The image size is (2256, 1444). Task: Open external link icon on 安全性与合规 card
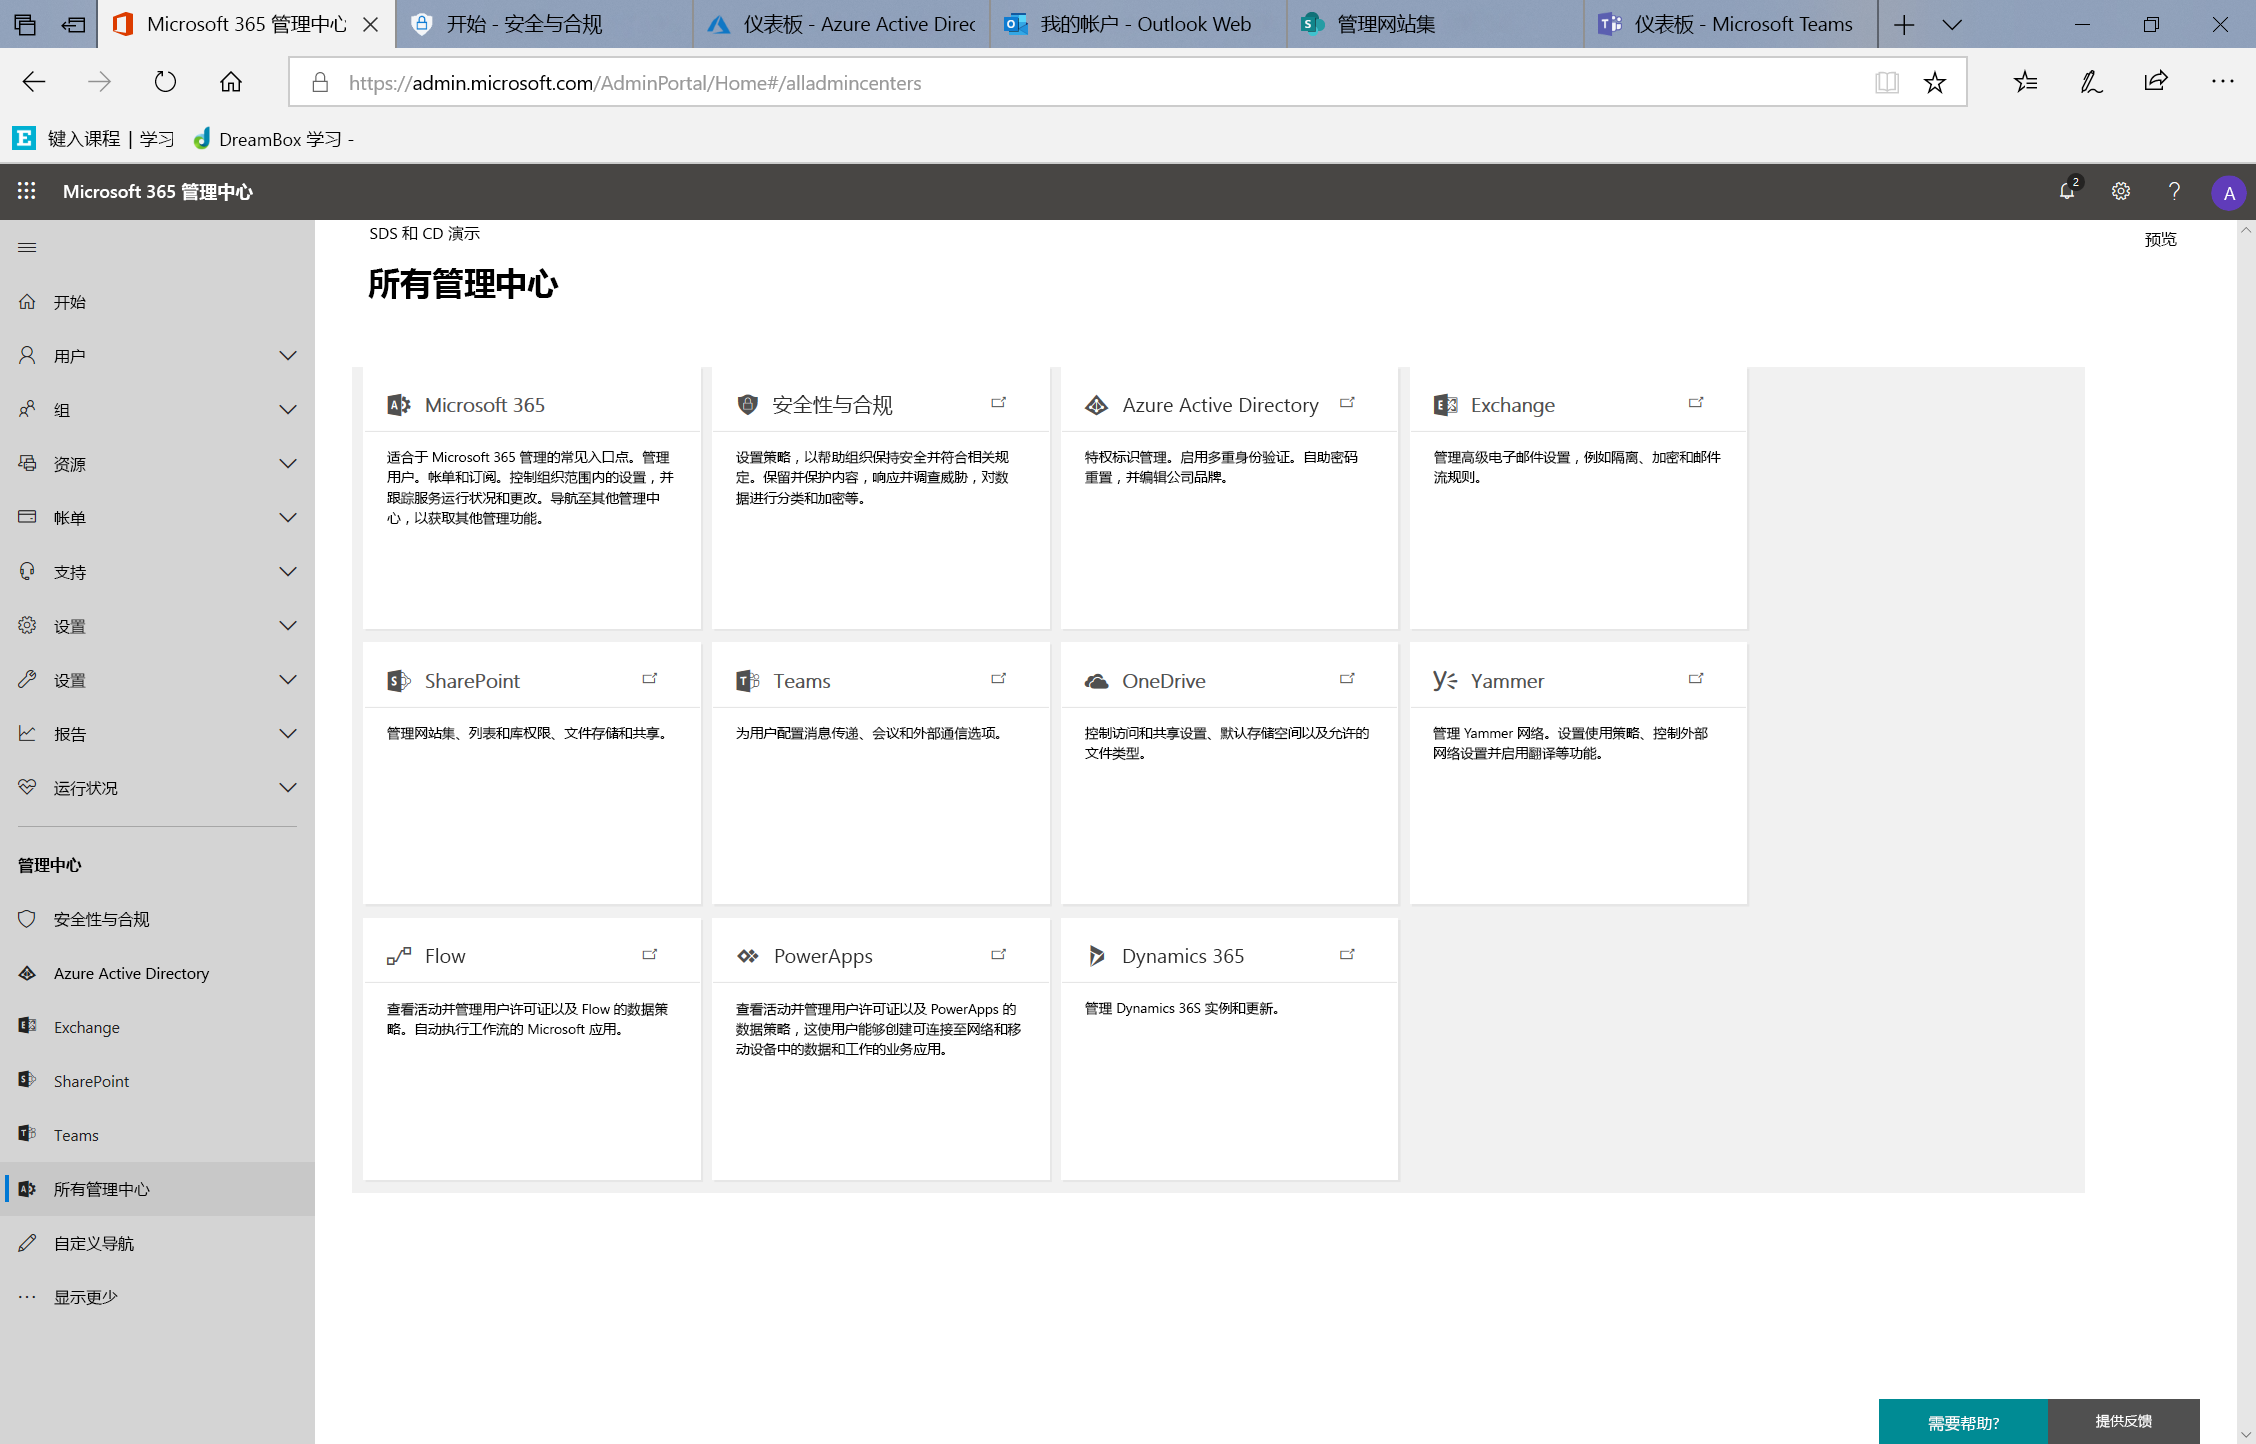click(x=998, y=403)
